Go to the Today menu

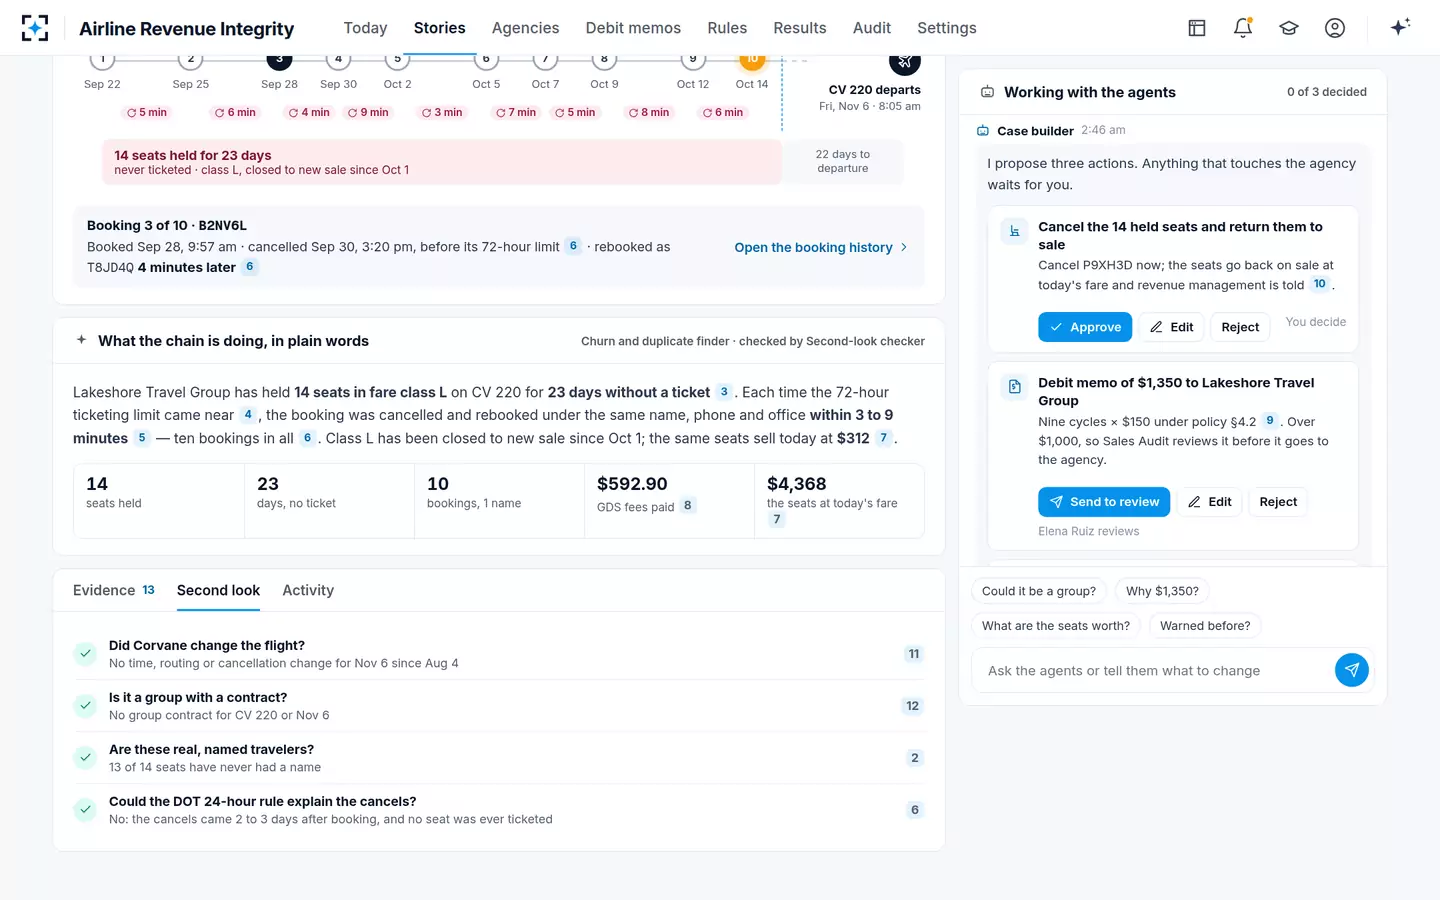(365, 28)
